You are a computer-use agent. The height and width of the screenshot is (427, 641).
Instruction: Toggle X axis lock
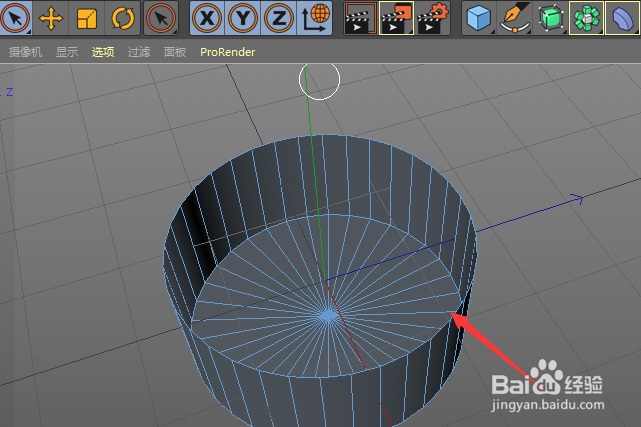point(207,18)
